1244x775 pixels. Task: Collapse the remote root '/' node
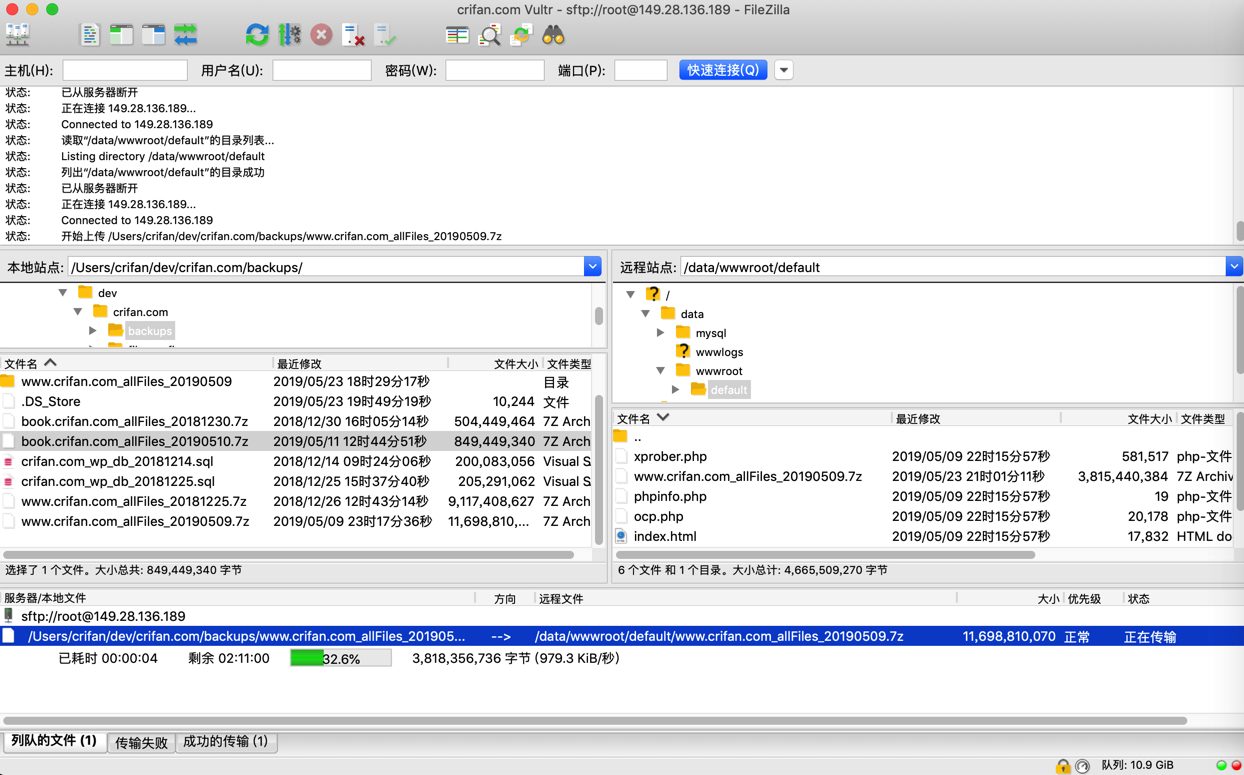pos(631,295)
